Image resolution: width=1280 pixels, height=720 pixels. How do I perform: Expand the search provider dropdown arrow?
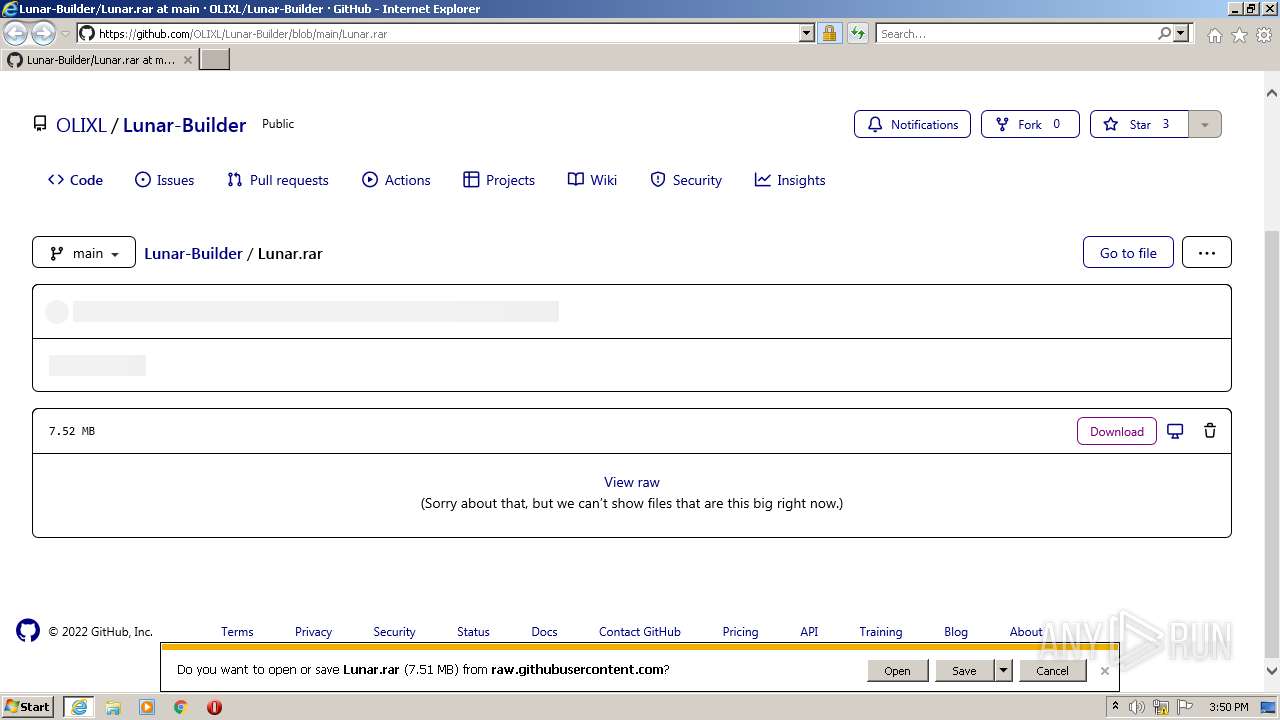[x=1181, y=34]
